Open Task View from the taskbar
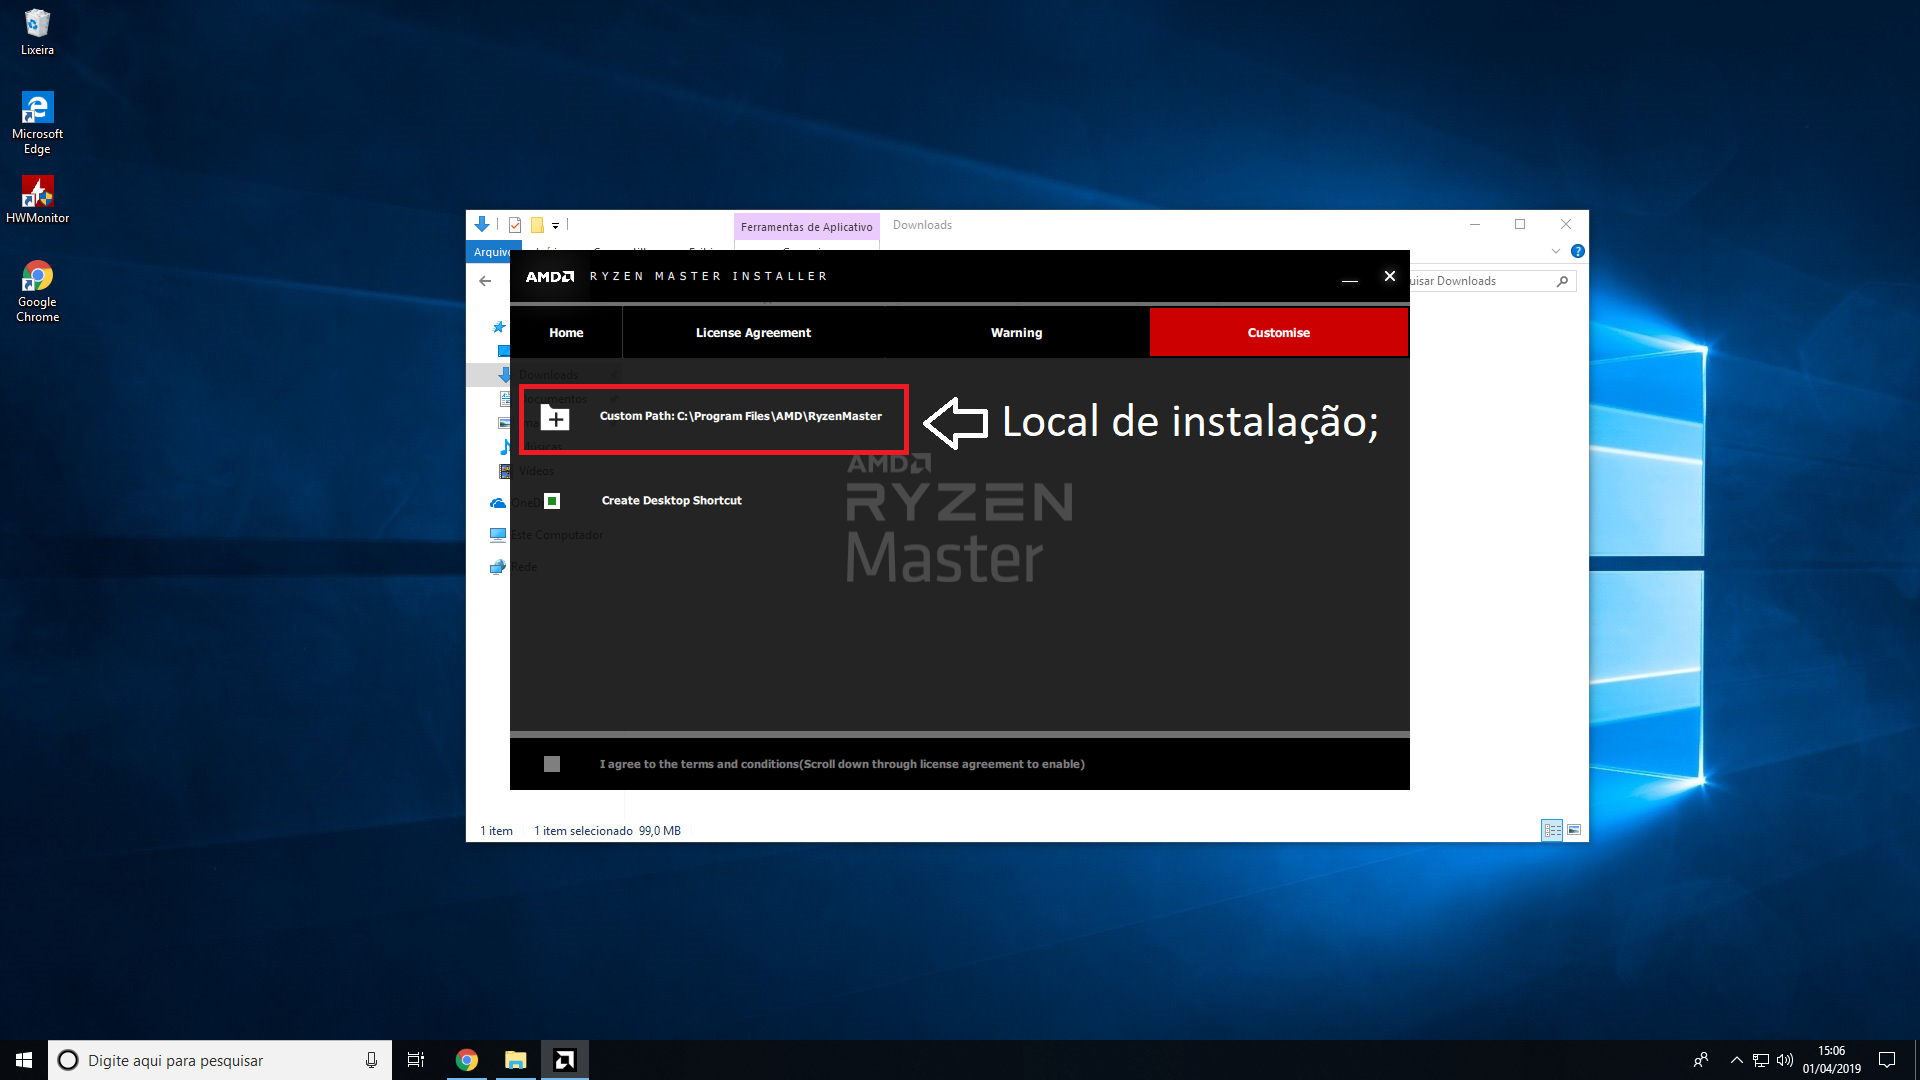Image resolution: width=1920 pixels, height=1080 pixels. pos(416,1060)
